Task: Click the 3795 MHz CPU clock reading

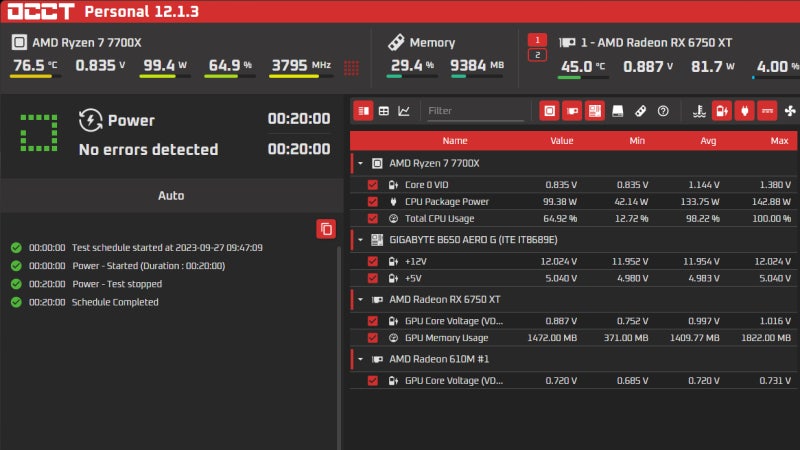Action: (x=301, y=65)
